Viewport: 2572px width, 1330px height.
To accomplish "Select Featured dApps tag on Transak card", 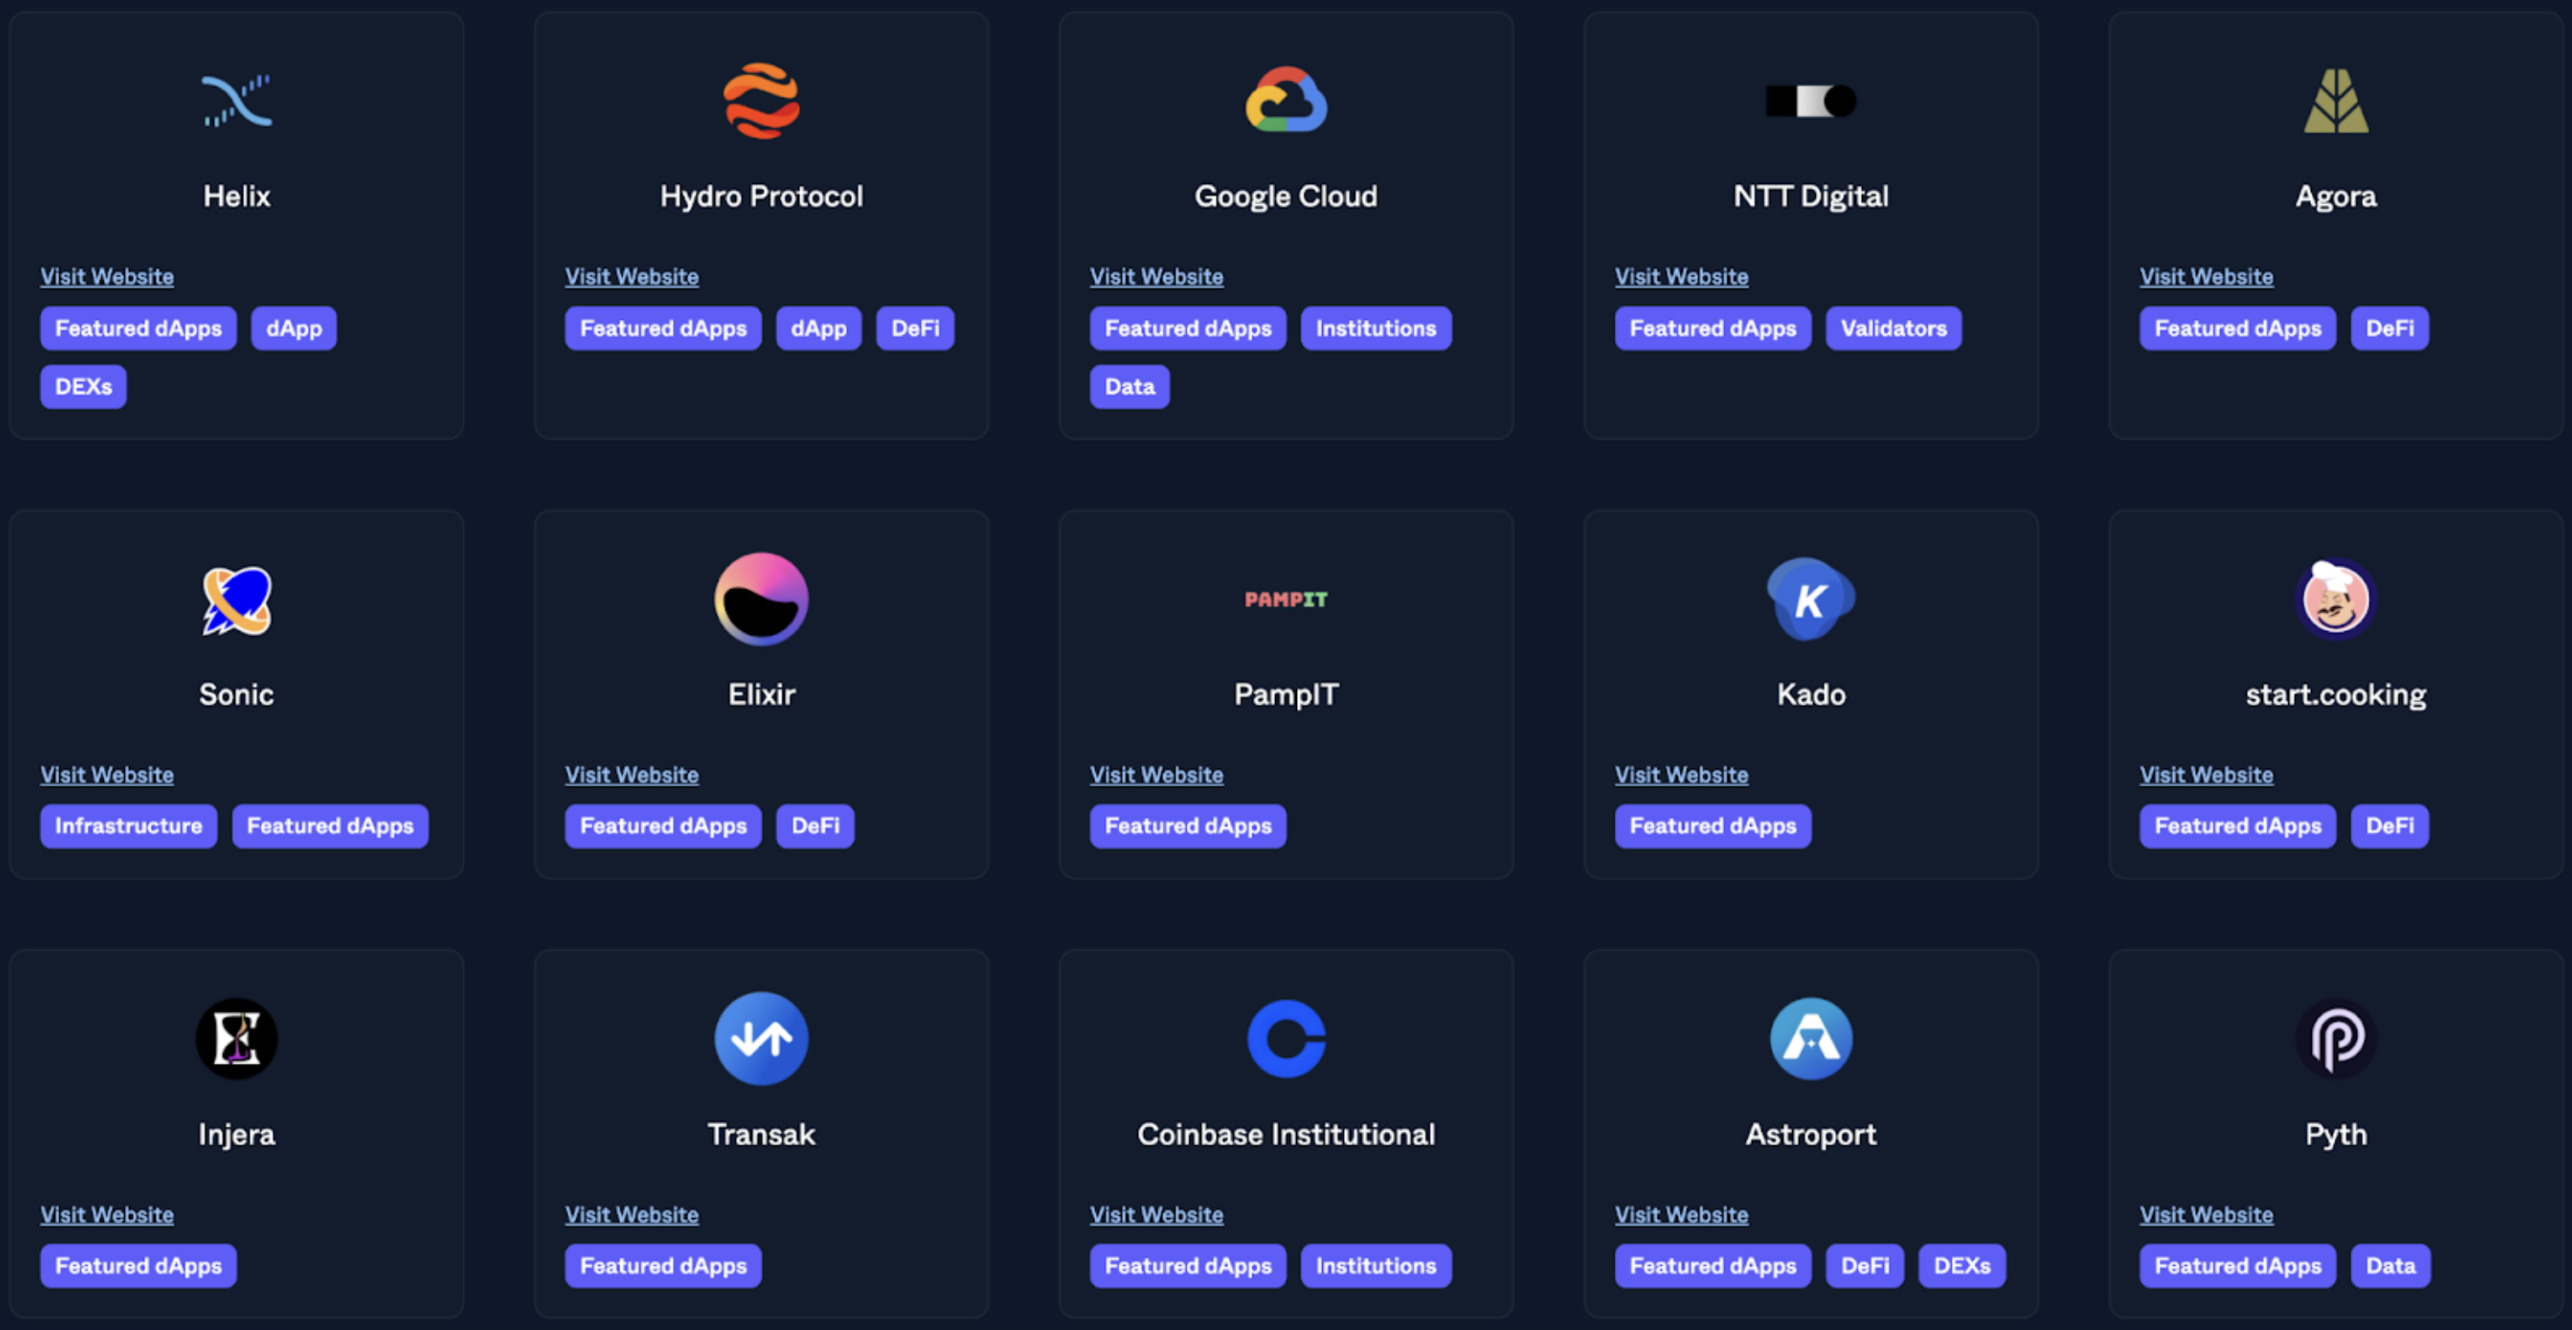I will tap(663, 1266).
